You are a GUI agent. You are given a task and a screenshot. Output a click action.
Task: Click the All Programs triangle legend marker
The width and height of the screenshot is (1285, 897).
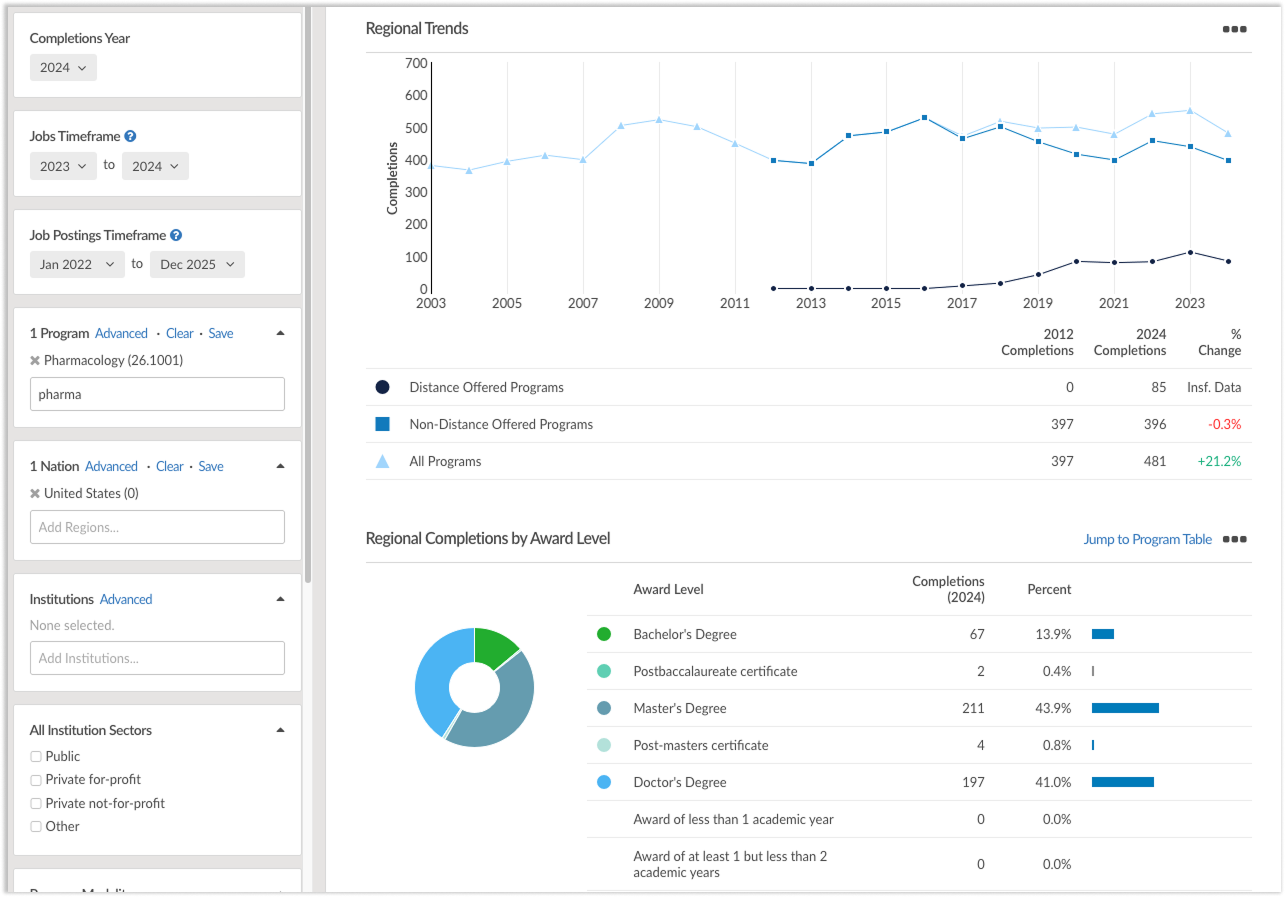click(x=382, y=461)
